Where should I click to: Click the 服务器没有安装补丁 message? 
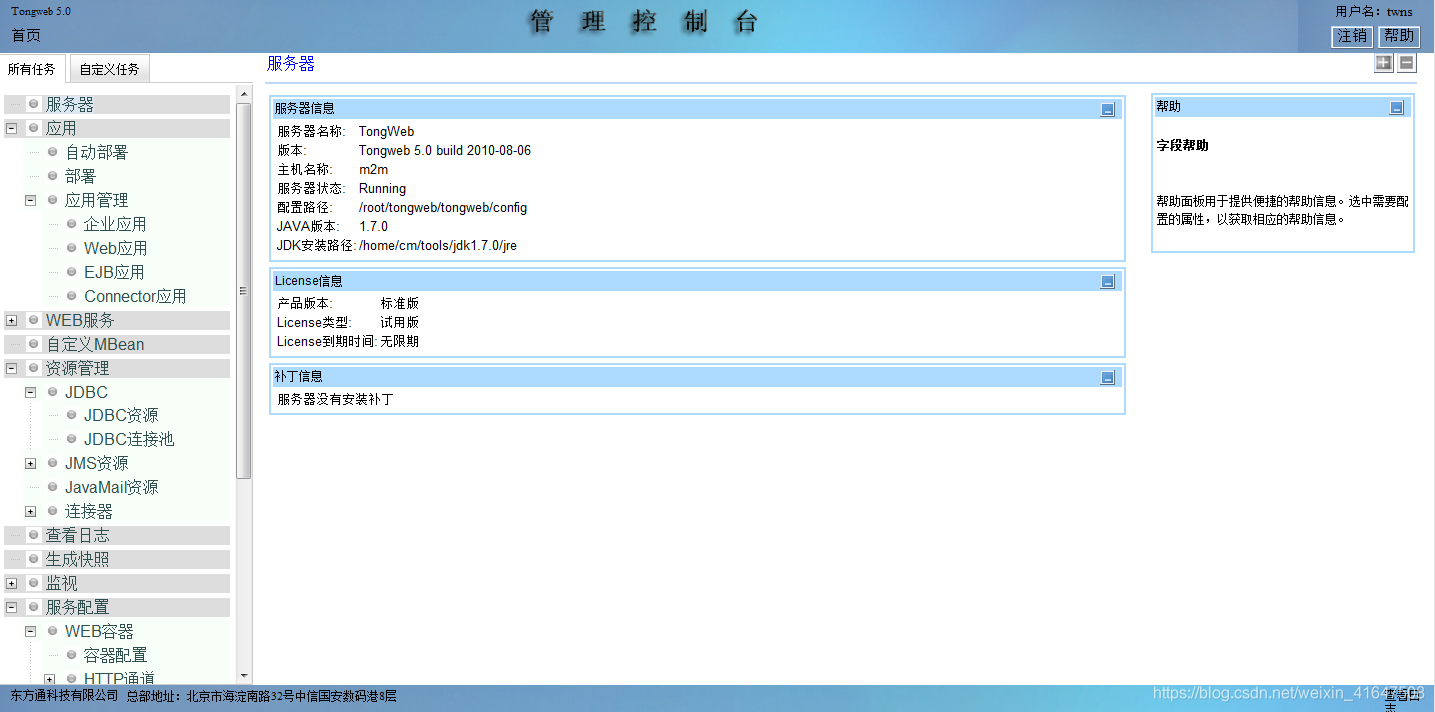click(x=335, y=400)
